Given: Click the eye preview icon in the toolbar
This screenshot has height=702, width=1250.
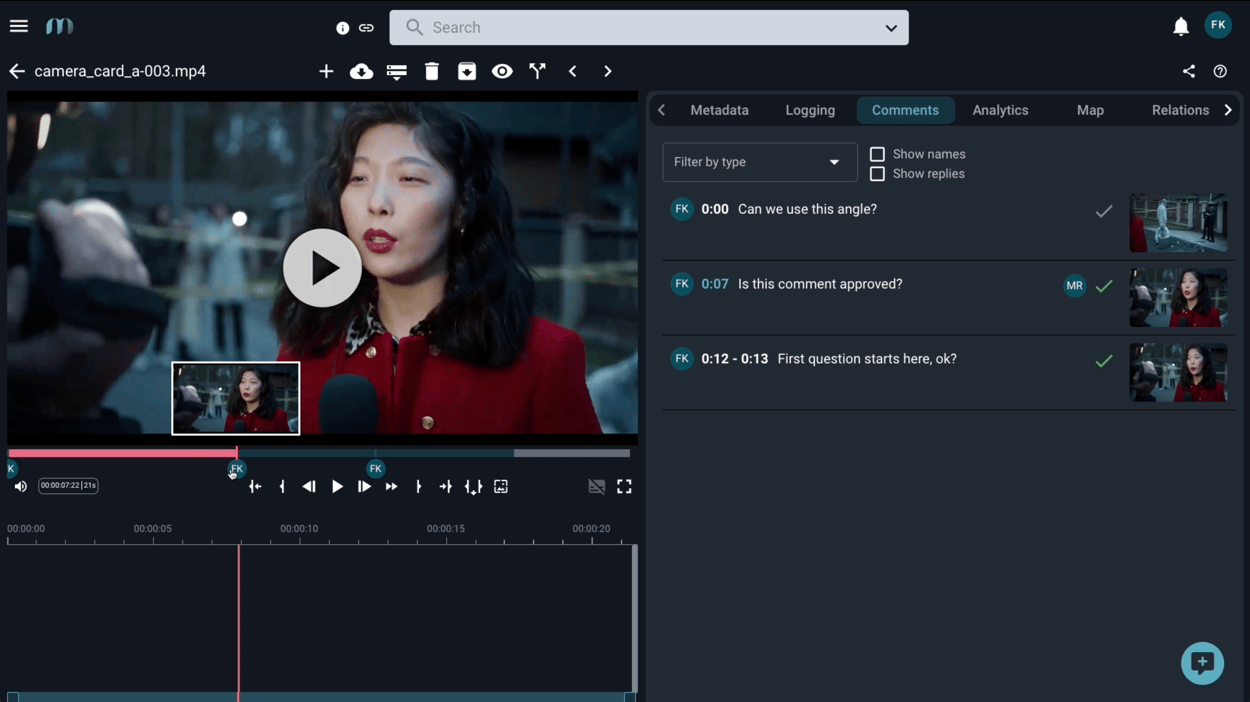Looking at the screenshot, I should point(502,71).
